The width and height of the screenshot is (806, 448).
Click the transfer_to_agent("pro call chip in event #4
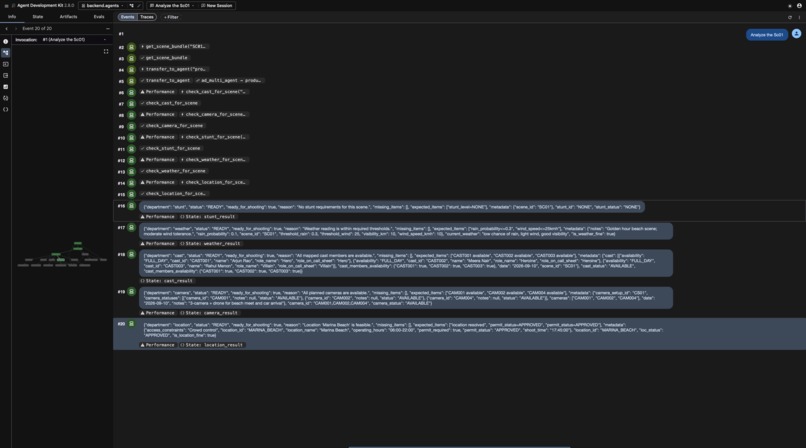[174, 69]
